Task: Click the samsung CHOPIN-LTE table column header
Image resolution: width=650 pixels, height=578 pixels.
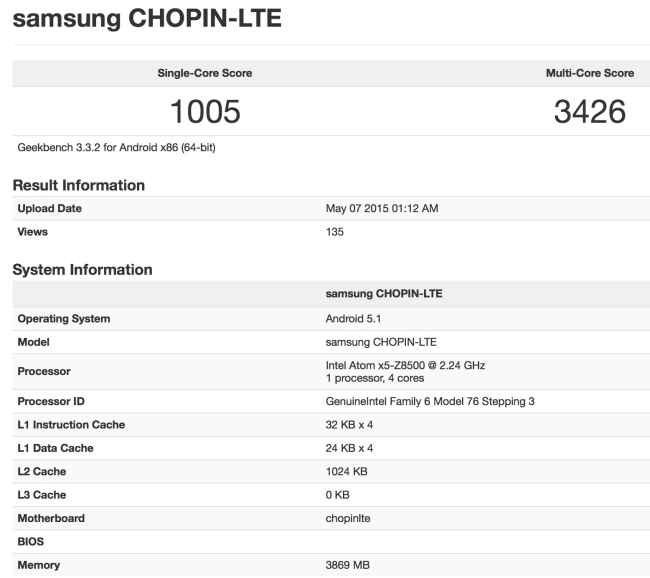Action: point(384,294)
